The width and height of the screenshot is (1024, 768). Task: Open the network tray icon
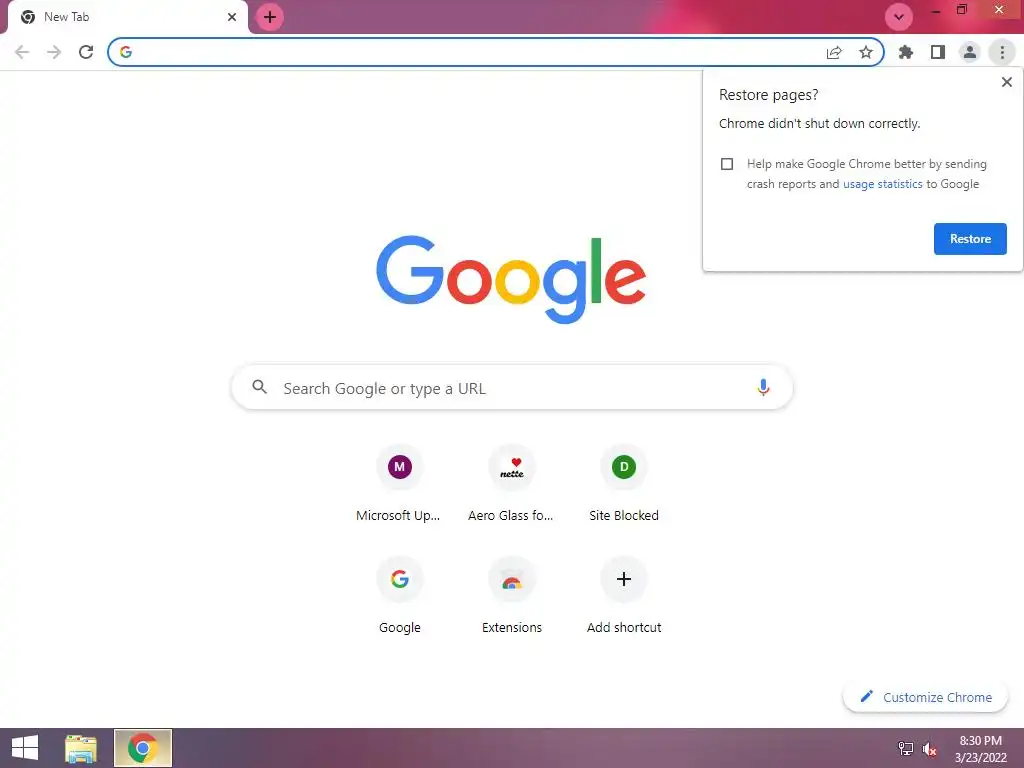(906, 749)
